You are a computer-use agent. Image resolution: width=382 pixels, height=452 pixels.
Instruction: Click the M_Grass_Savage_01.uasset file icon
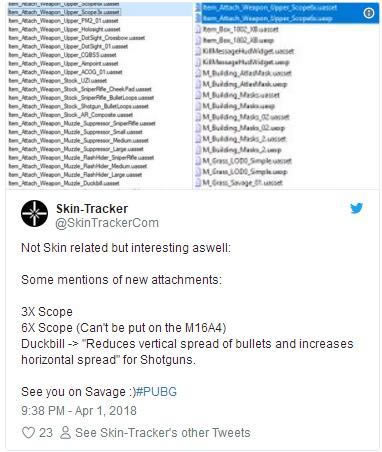click(198, 183)
